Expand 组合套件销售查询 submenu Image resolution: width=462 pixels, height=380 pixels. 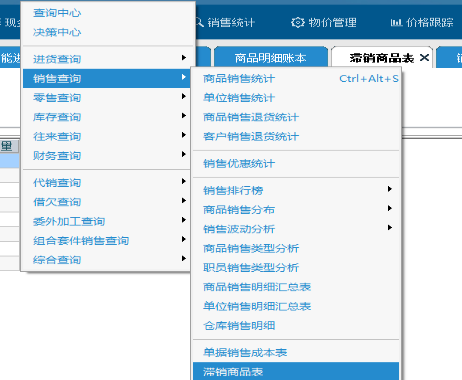108,241
